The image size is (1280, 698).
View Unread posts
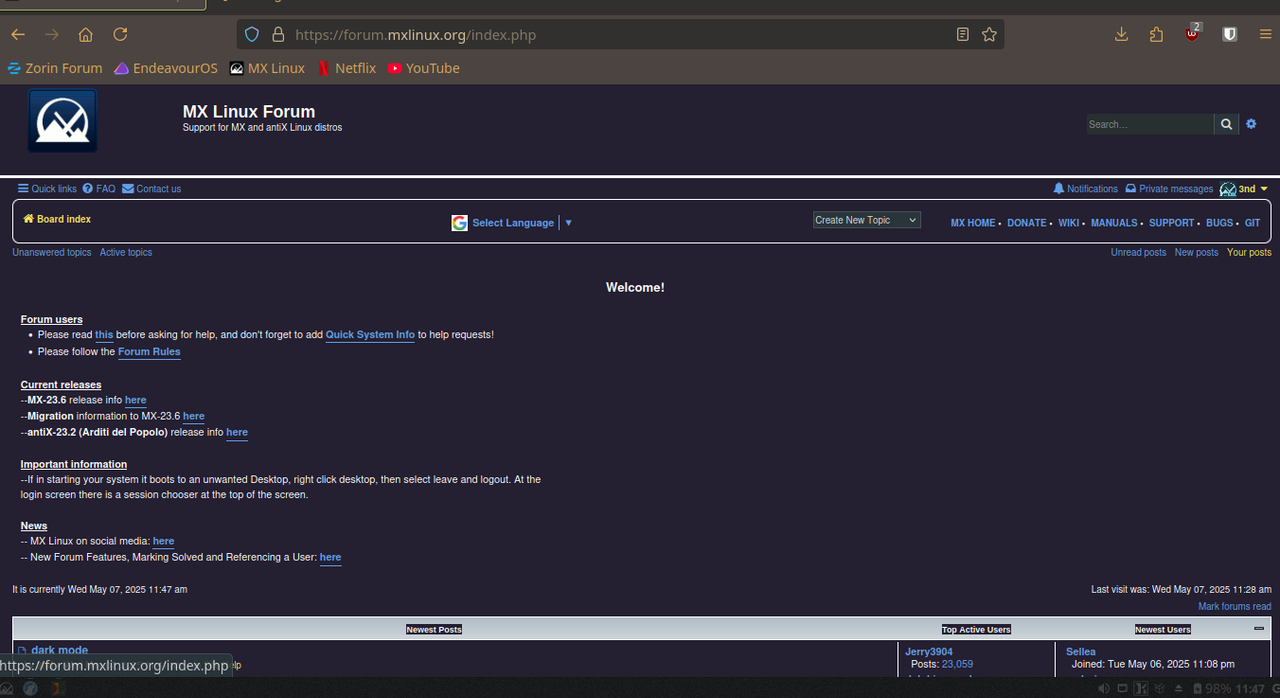coord(1138,253)
